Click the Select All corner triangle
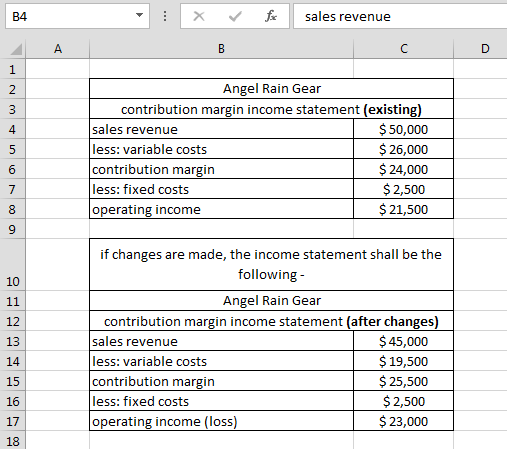Image resolution: width=507 pixels, height=449 pixels. coord(16,49)
